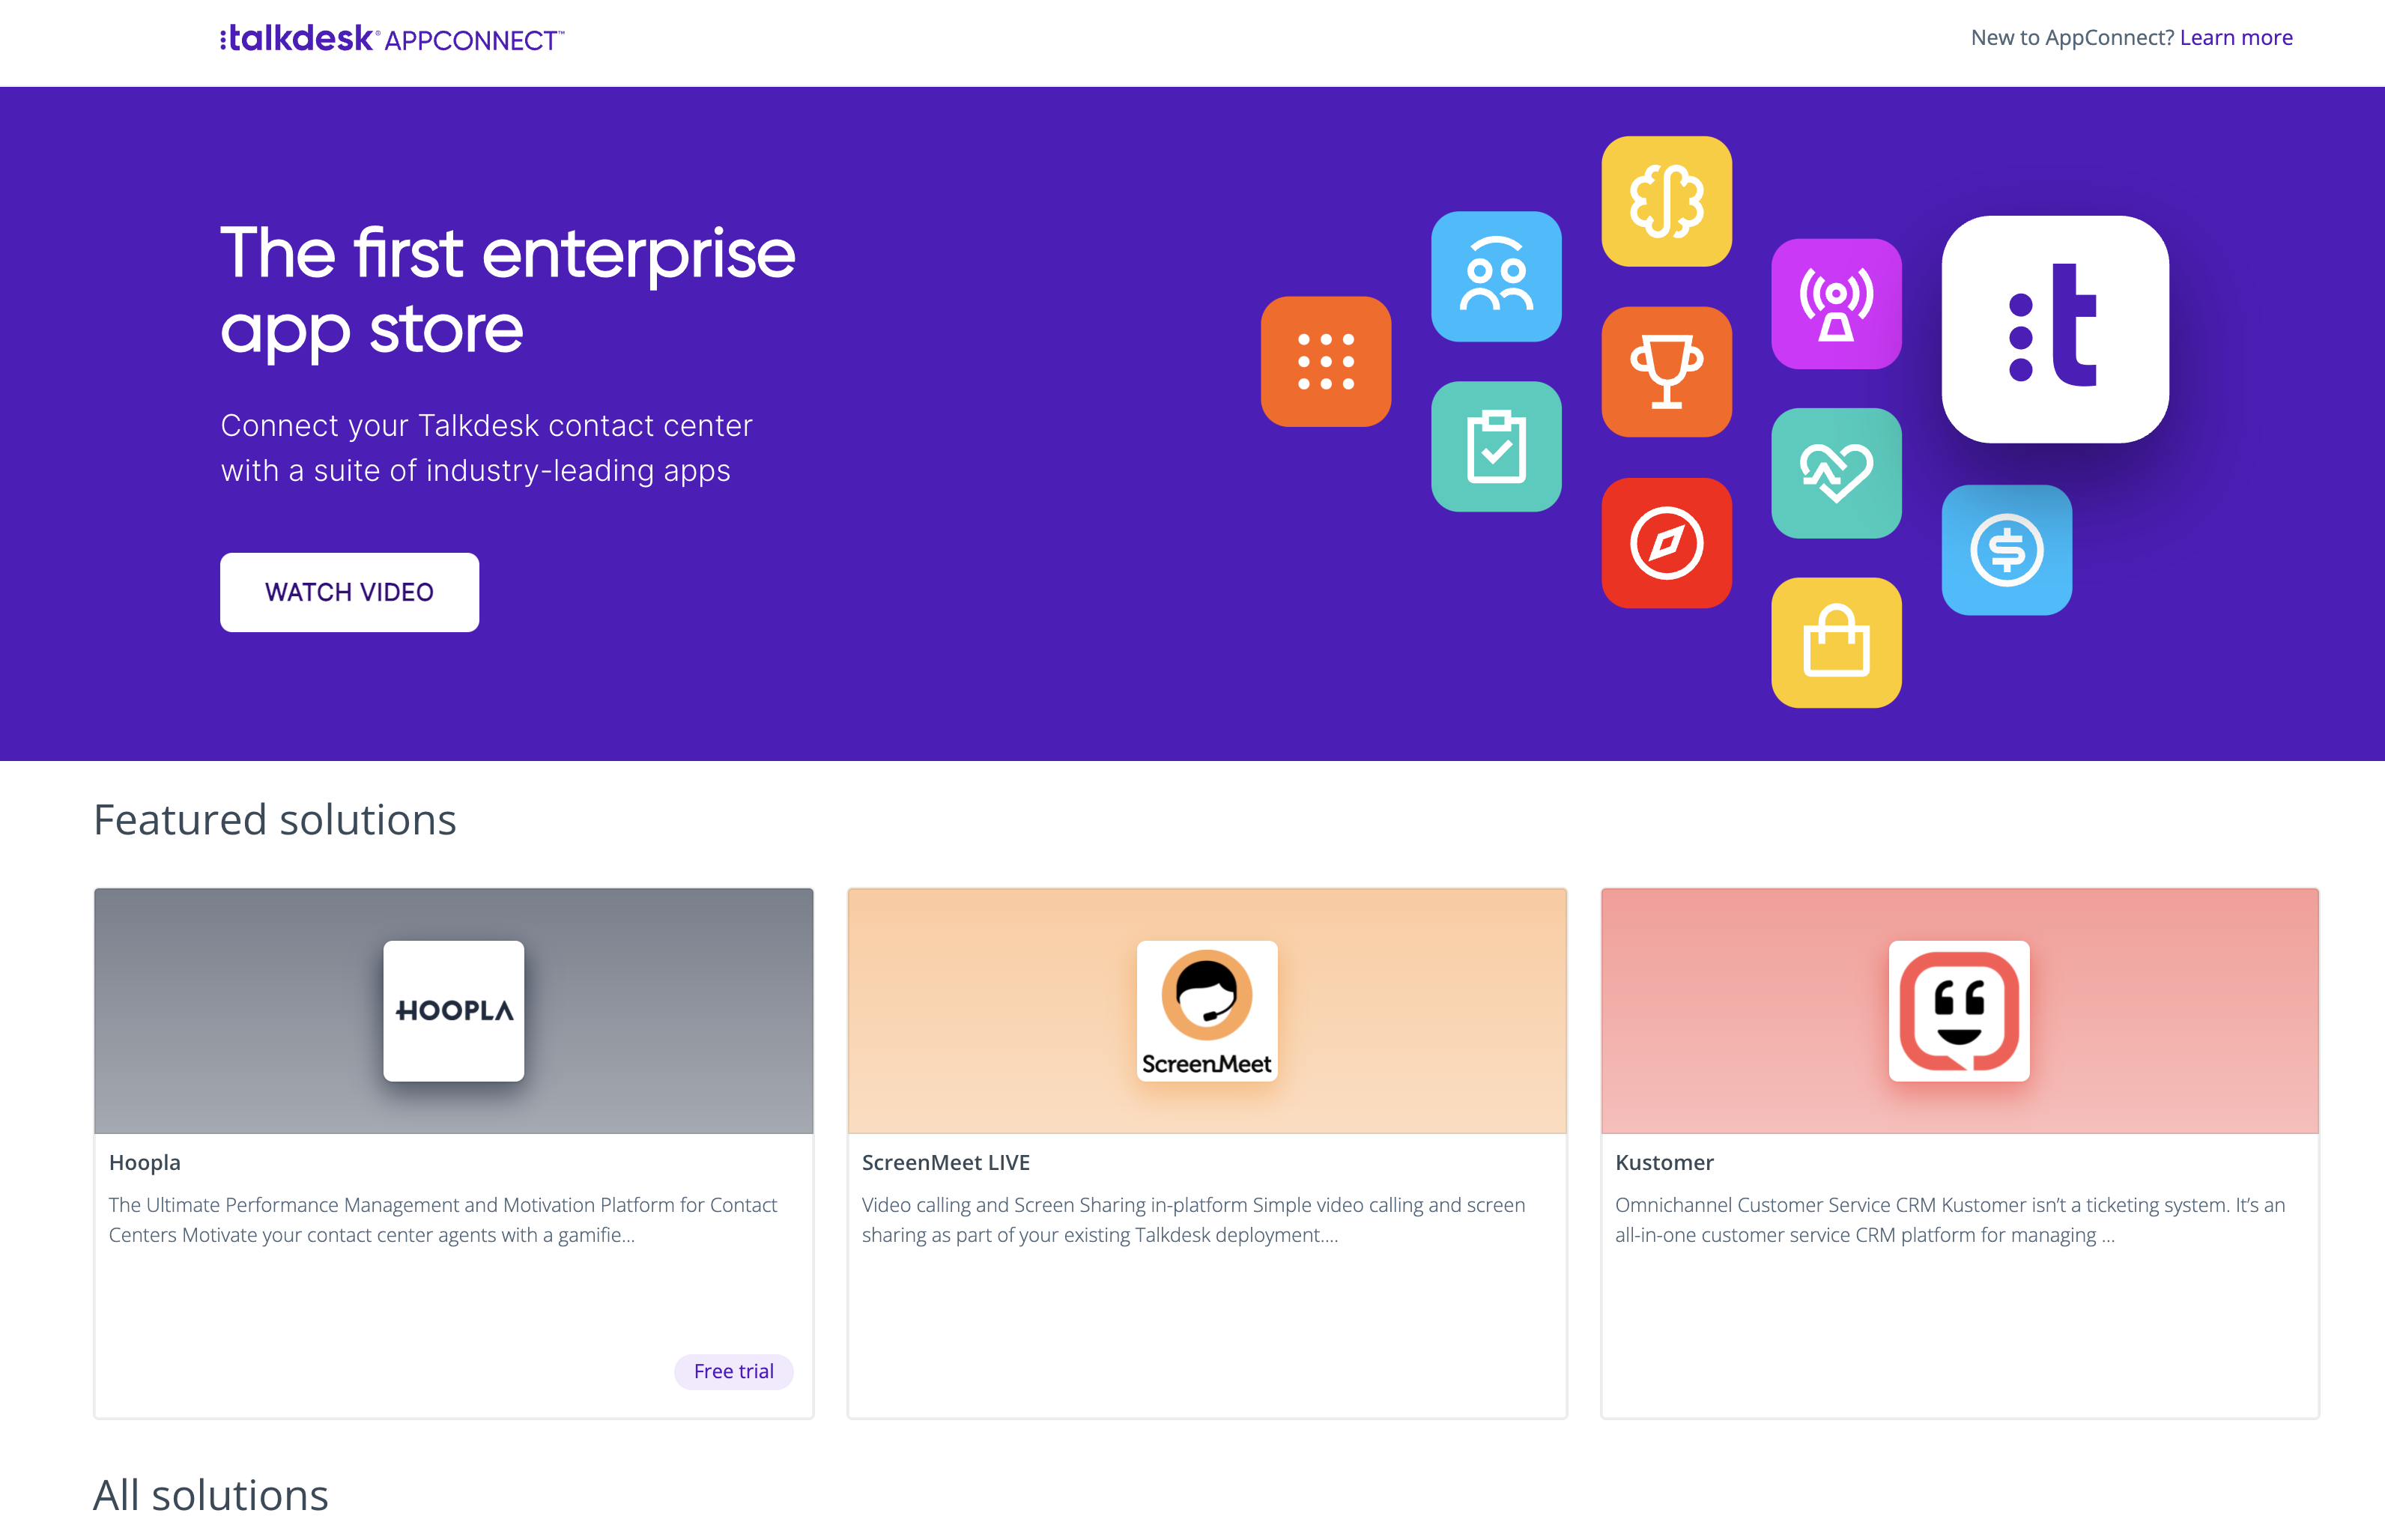Image resolution: width=2385 pixels, height=1540 pixels.
Task: Open the Talkdesk AppConnect home logo
Action: click(x=391, y=38)
